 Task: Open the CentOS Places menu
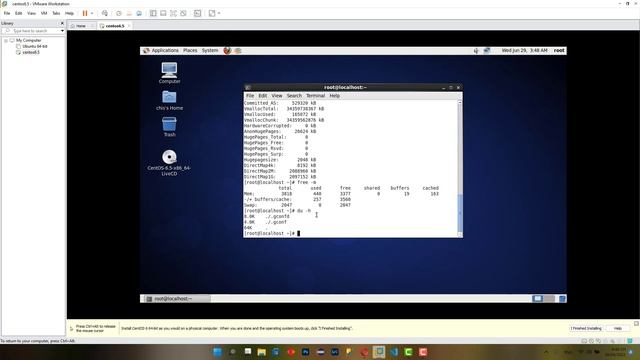(190, 51)
